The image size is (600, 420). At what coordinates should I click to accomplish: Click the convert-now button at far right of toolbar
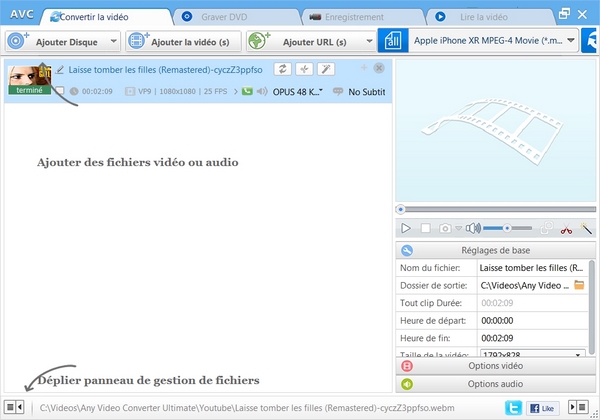click(x=590, y=41)
